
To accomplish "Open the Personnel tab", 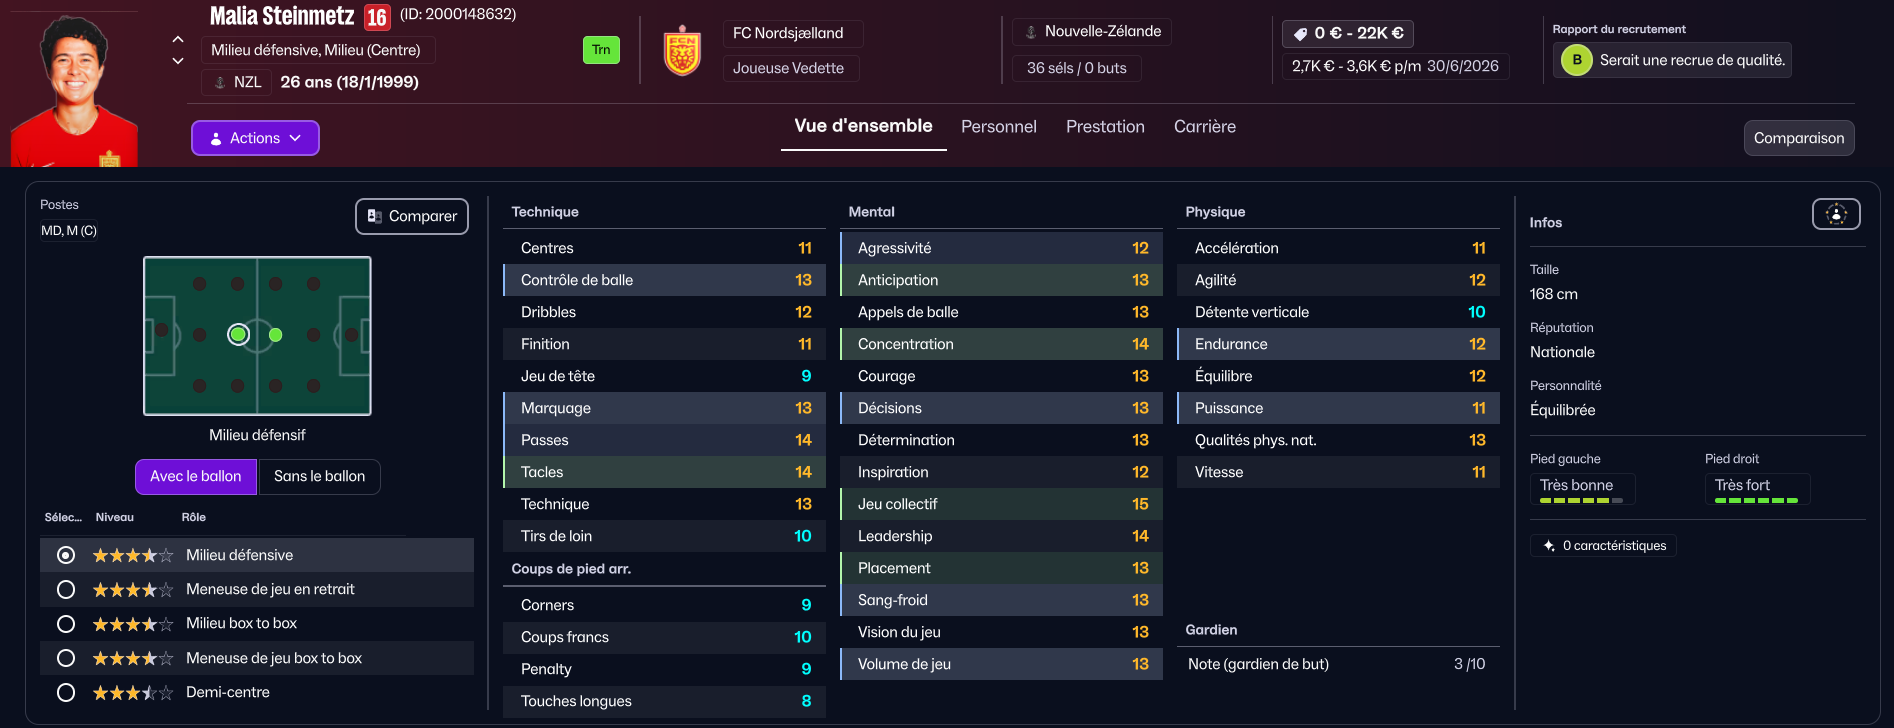I will (998, 127).
